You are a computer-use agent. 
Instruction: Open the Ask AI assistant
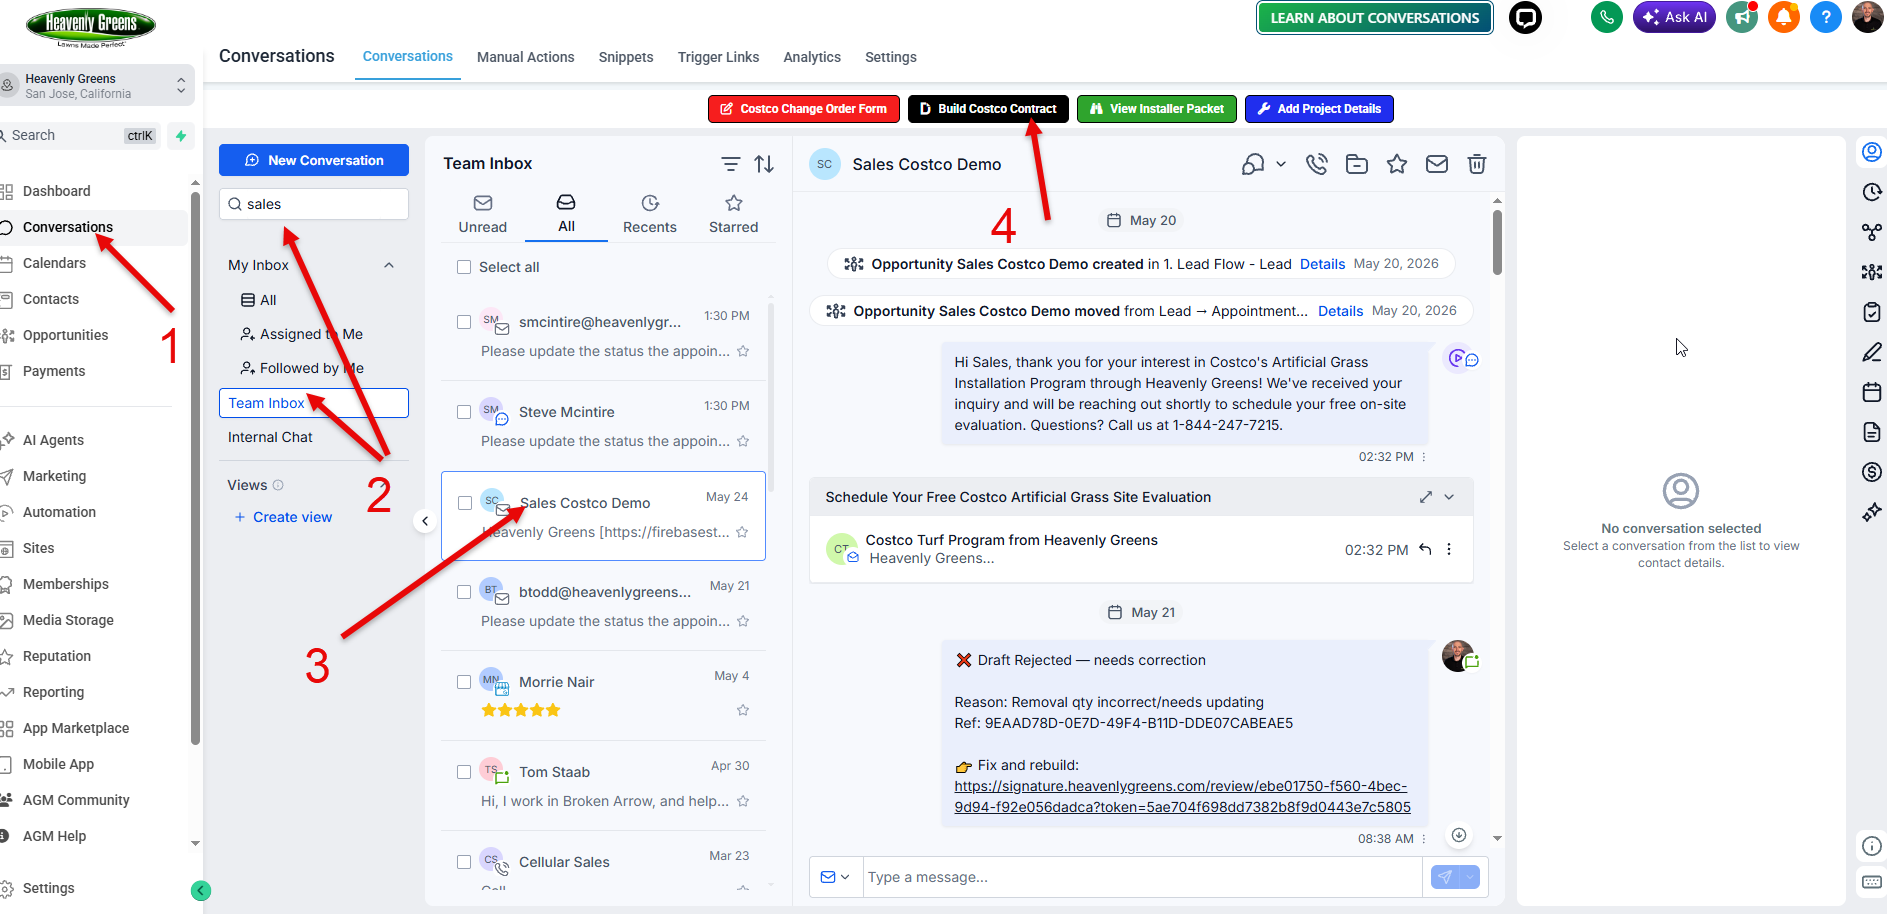[x=1674, y=17]
